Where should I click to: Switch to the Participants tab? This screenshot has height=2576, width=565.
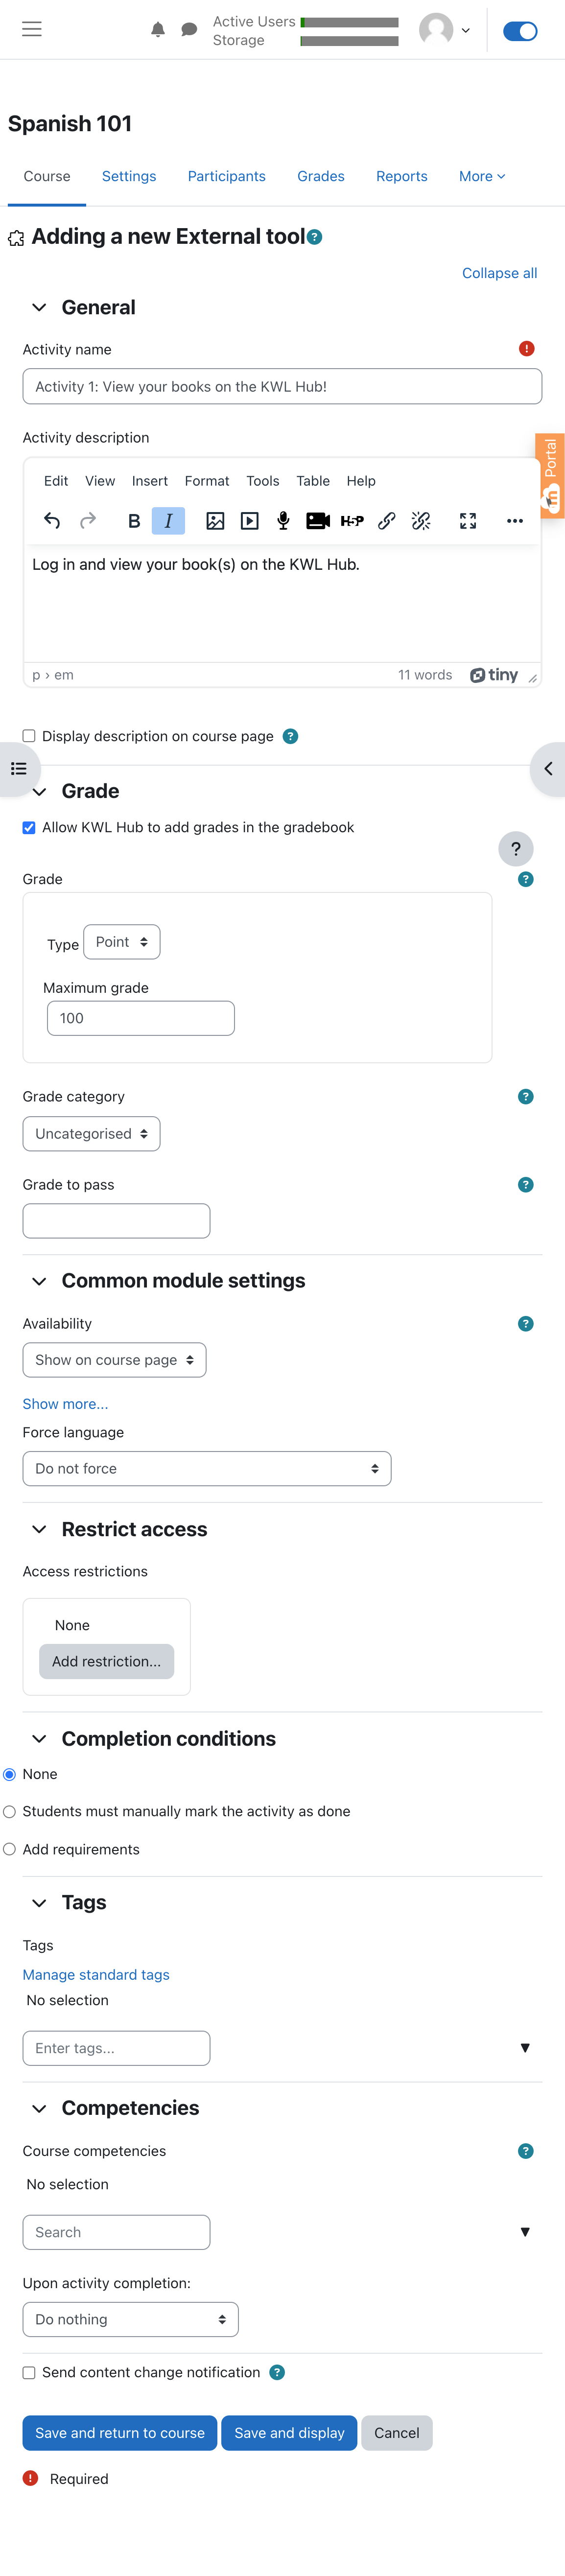click(226, 176)
